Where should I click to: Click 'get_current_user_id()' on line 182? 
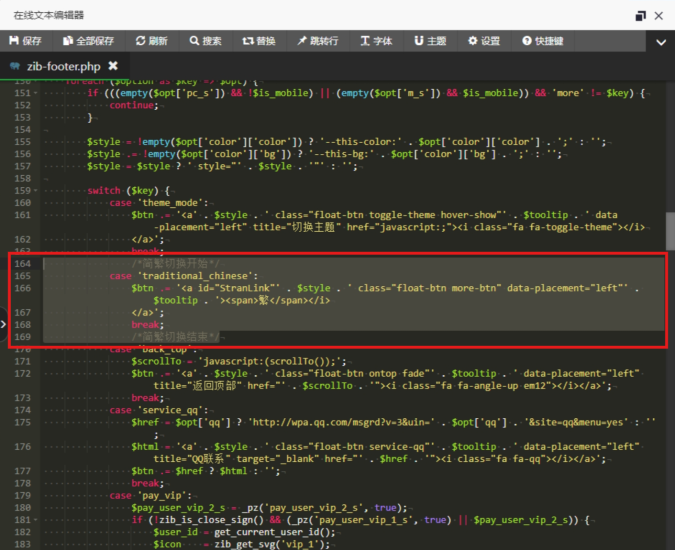click(273, 532)
